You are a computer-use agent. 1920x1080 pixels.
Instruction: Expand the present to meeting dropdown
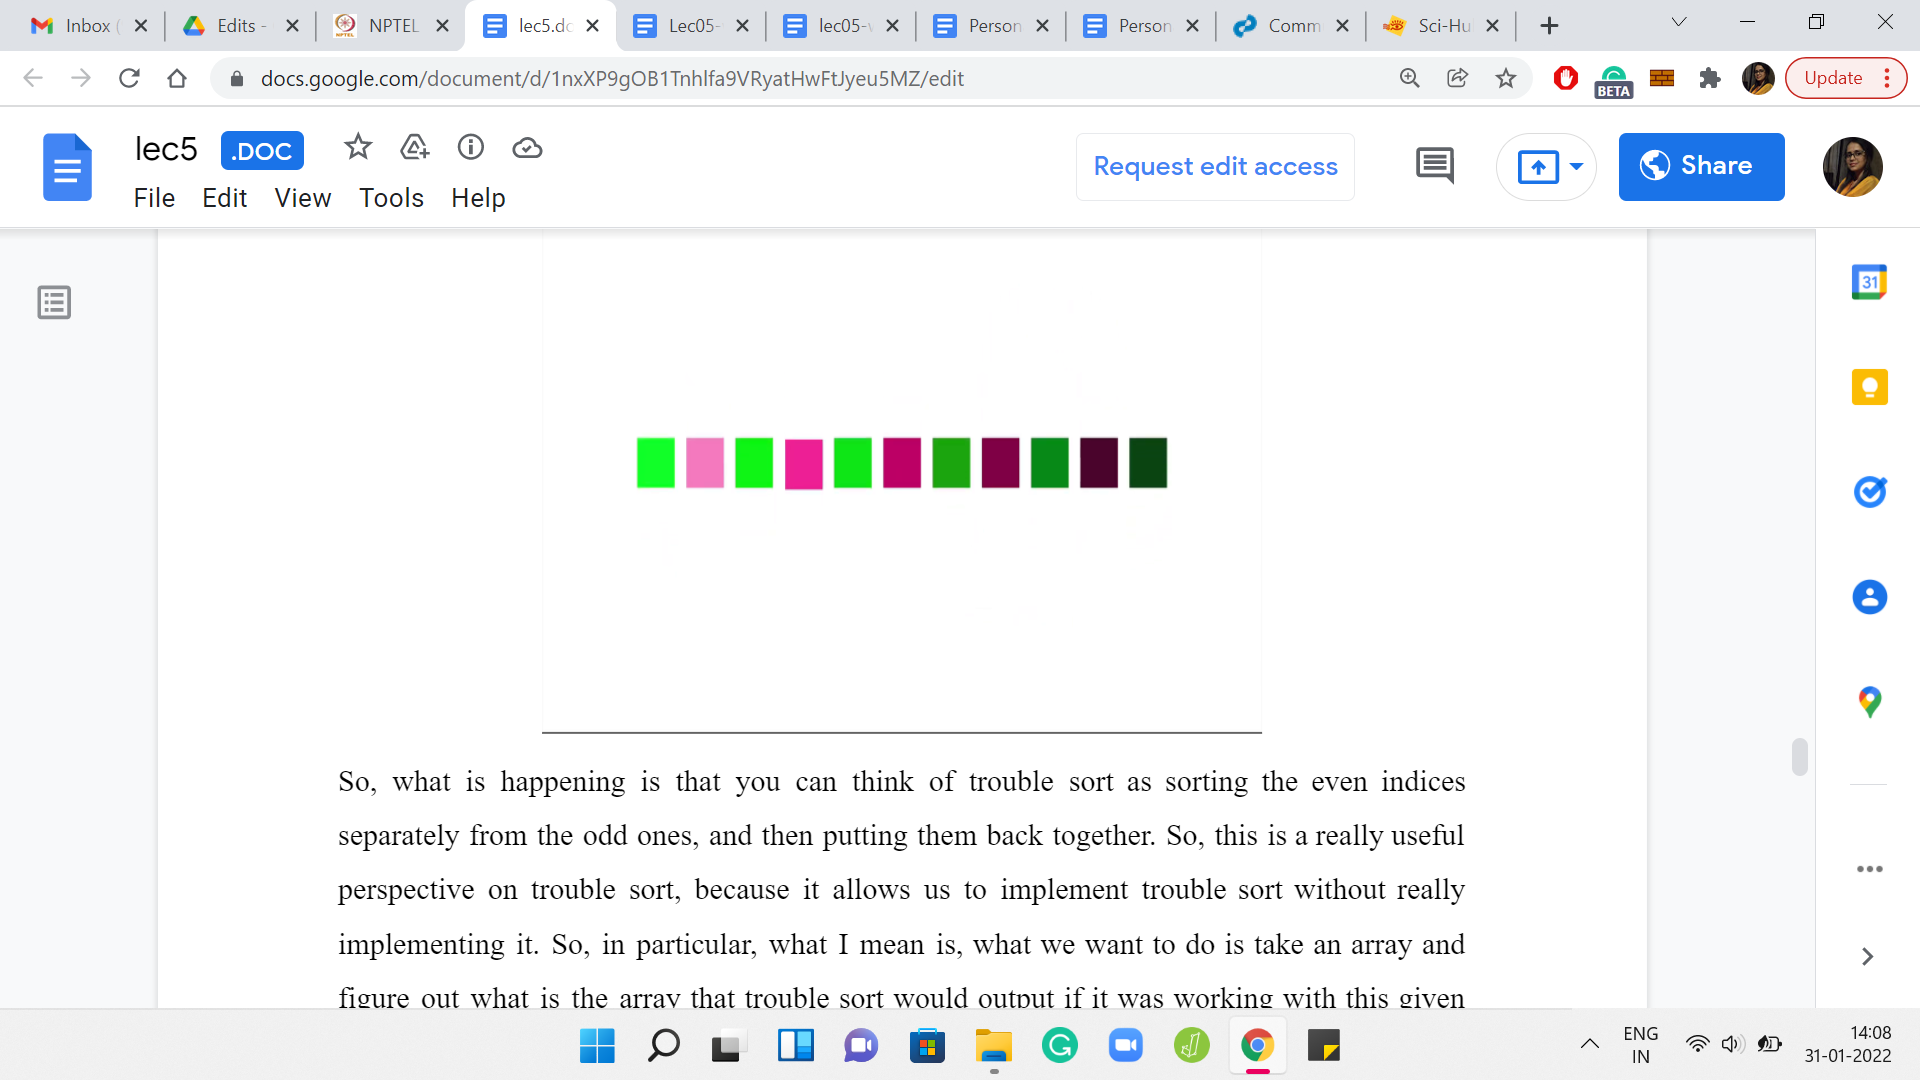(x=1576, y=166)
